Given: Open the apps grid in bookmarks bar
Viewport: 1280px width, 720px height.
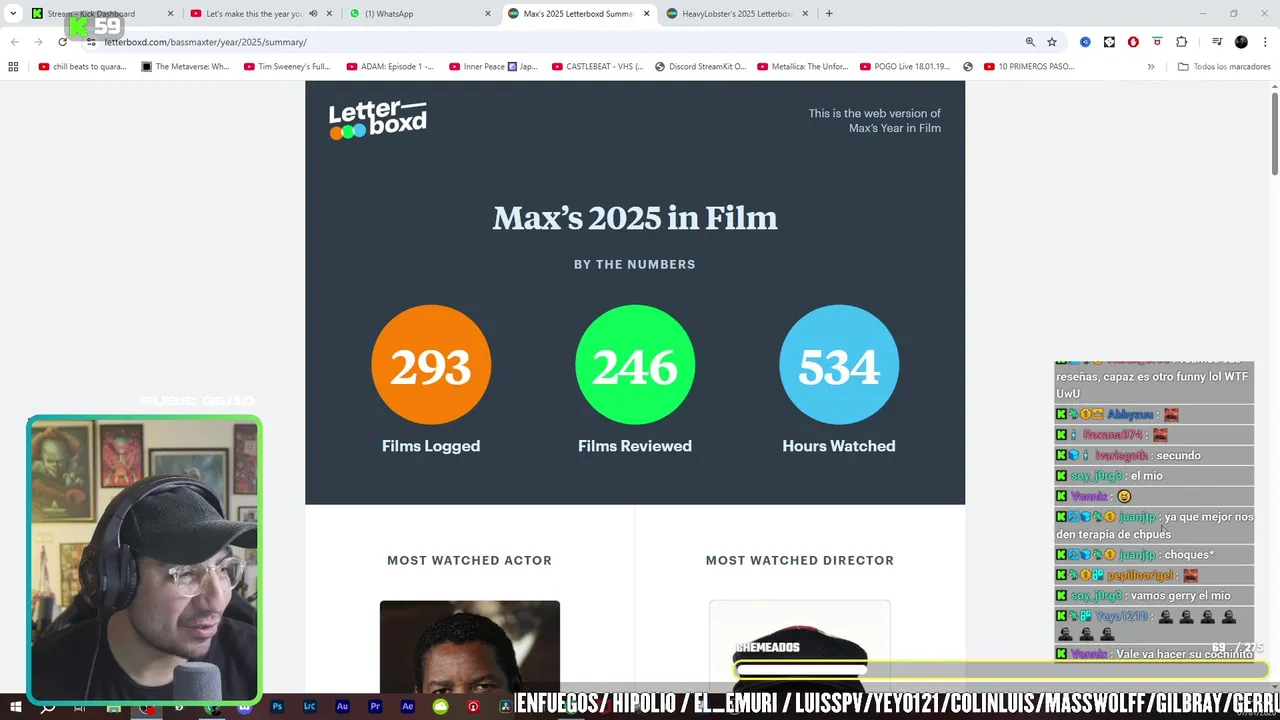Looking at the screenshot, I should 13,67.
